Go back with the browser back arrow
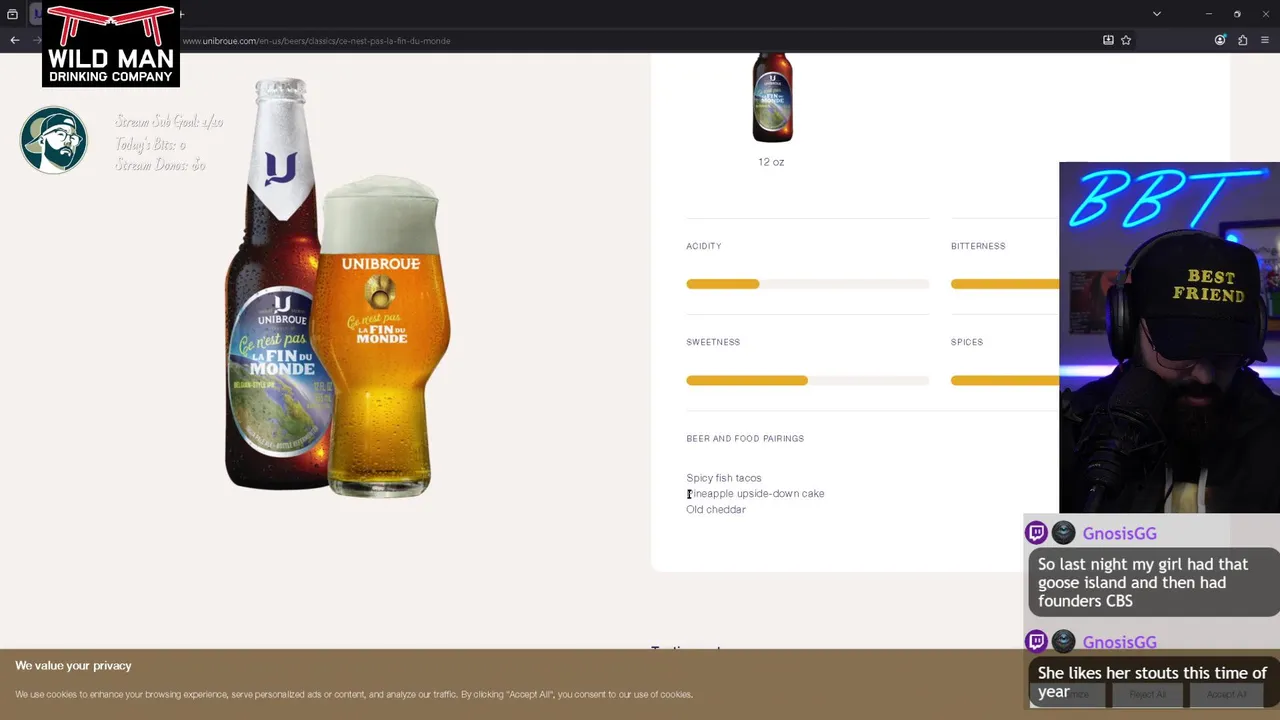 [x=14, y=40]
